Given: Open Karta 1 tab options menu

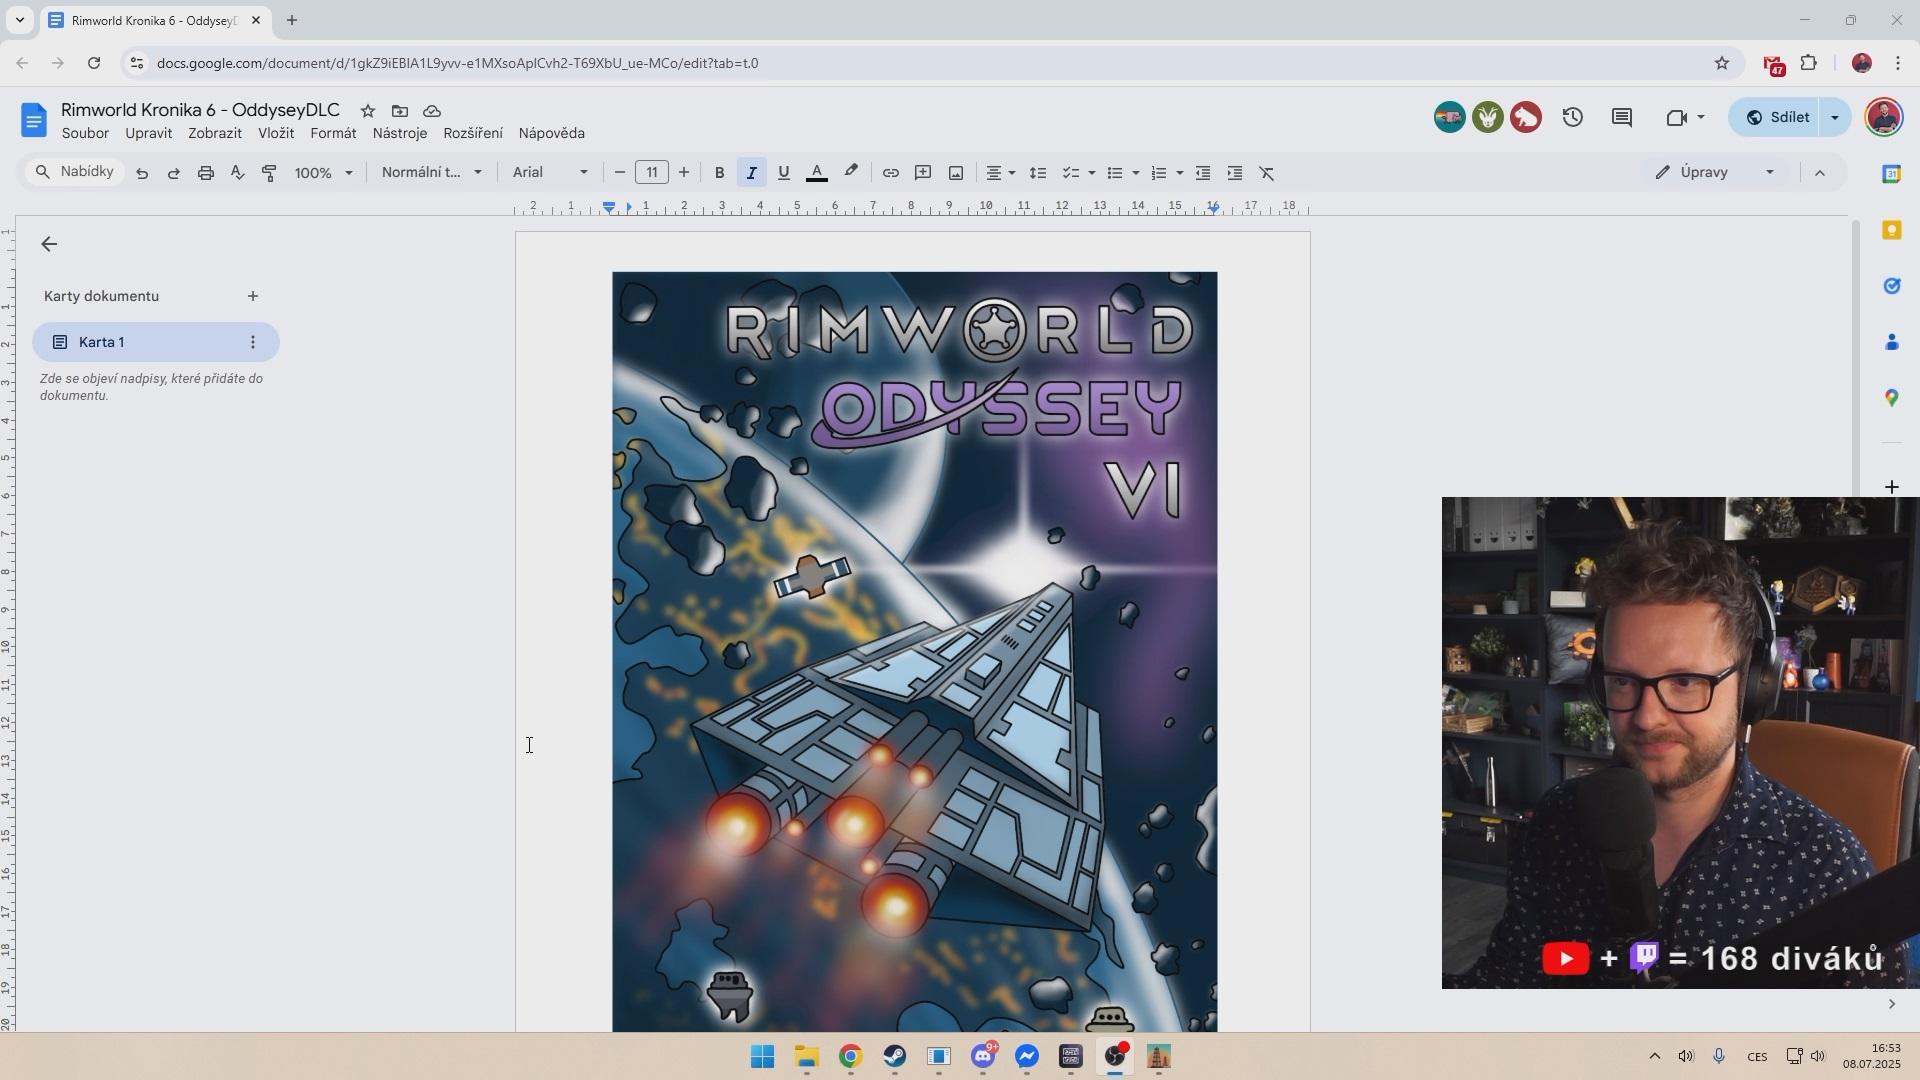Looking at the screenshot, I should [x=253, y=342].
